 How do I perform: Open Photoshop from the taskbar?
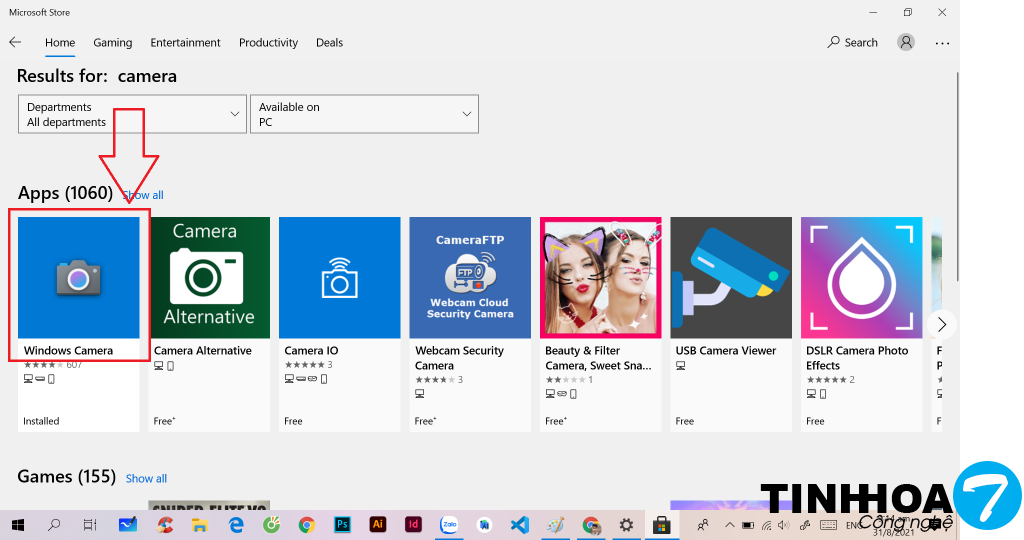(x=342, y=524)
